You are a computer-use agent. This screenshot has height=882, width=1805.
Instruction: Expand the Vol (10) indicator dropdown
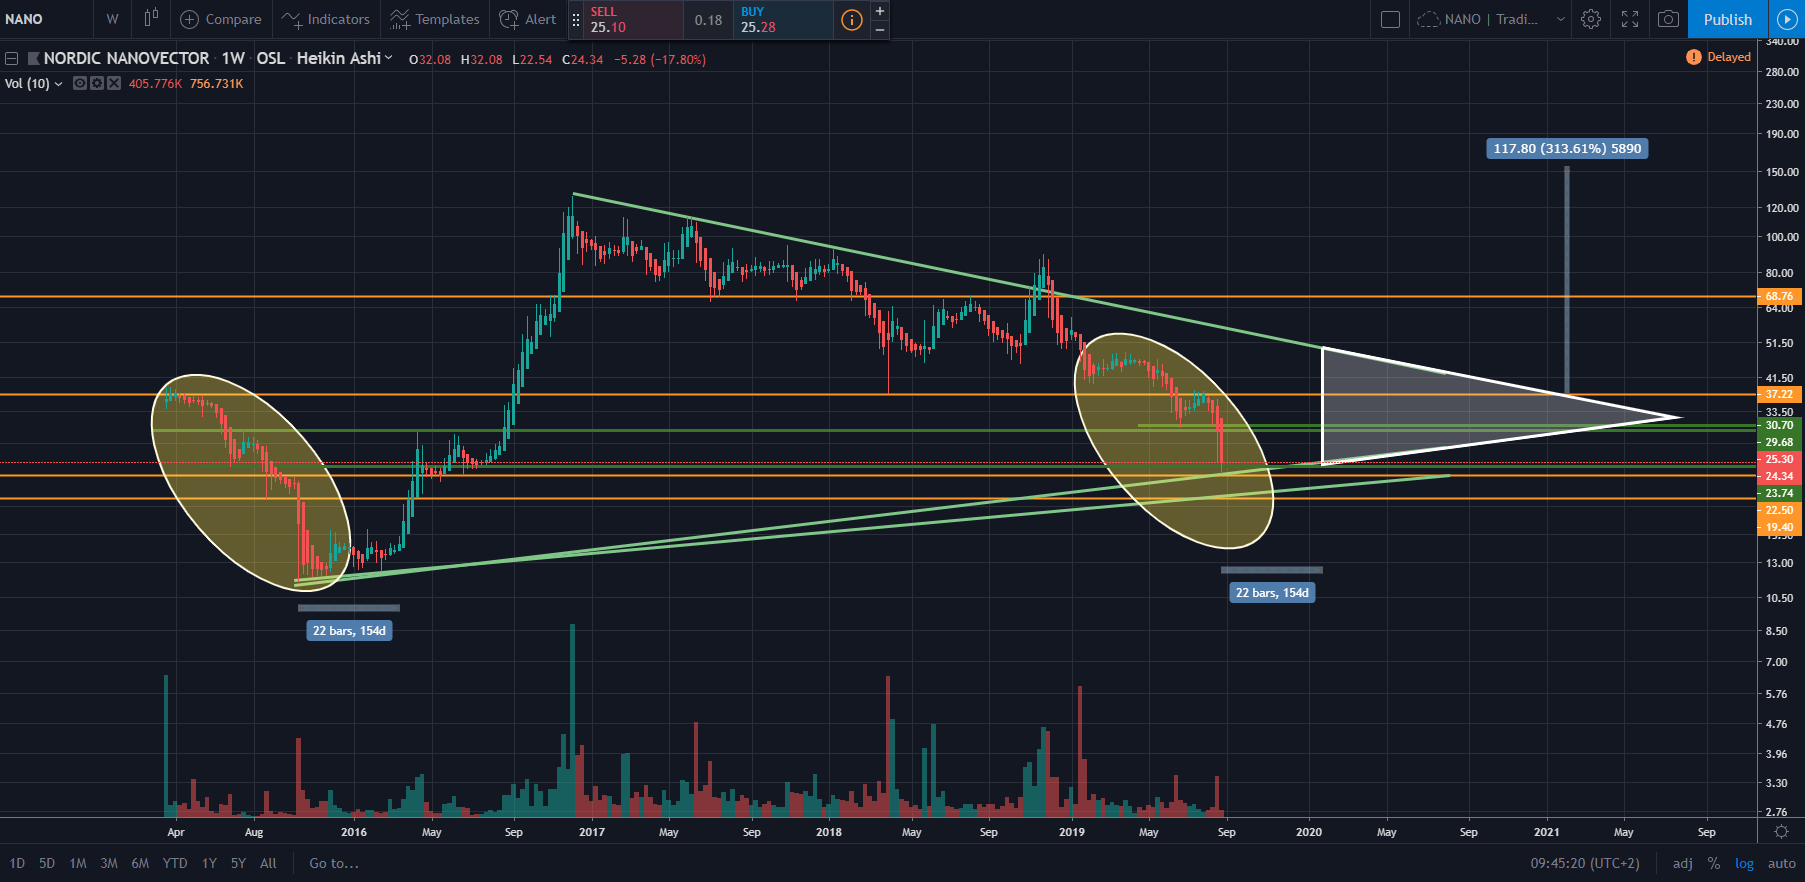pyautogui.click(x=58, y=84)
